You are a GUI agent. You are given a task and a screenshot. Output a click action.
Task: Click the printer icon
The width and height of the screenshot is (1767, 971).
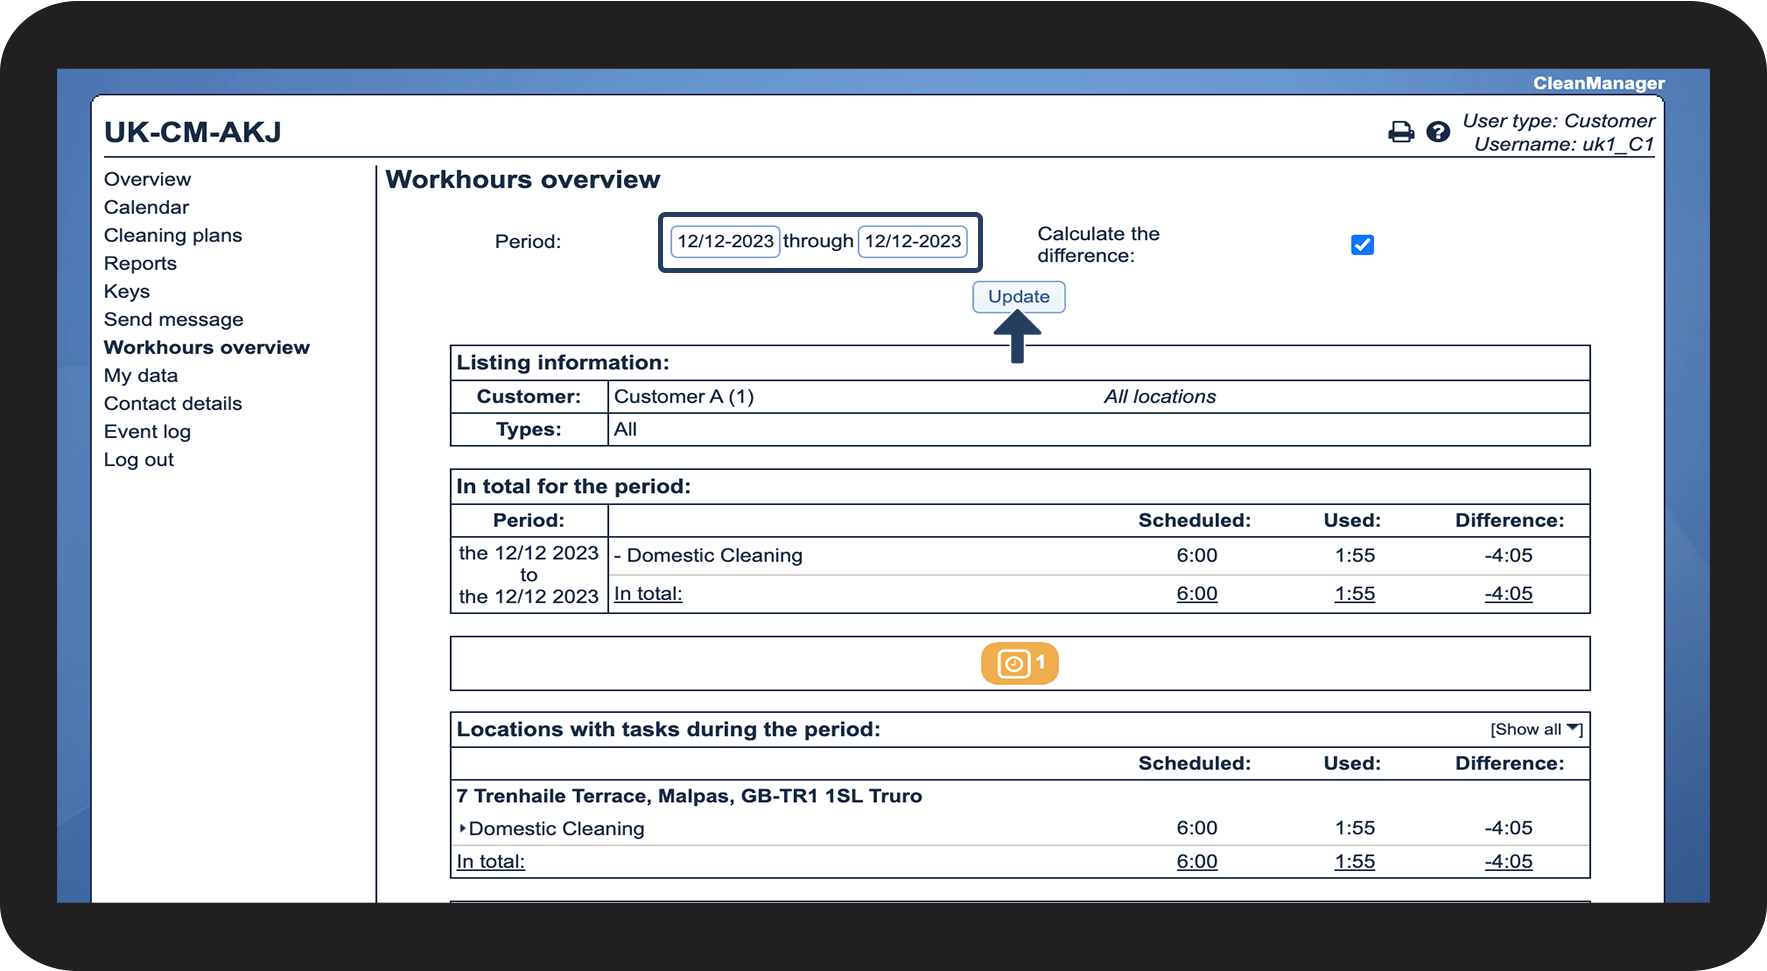(1401, 132)
